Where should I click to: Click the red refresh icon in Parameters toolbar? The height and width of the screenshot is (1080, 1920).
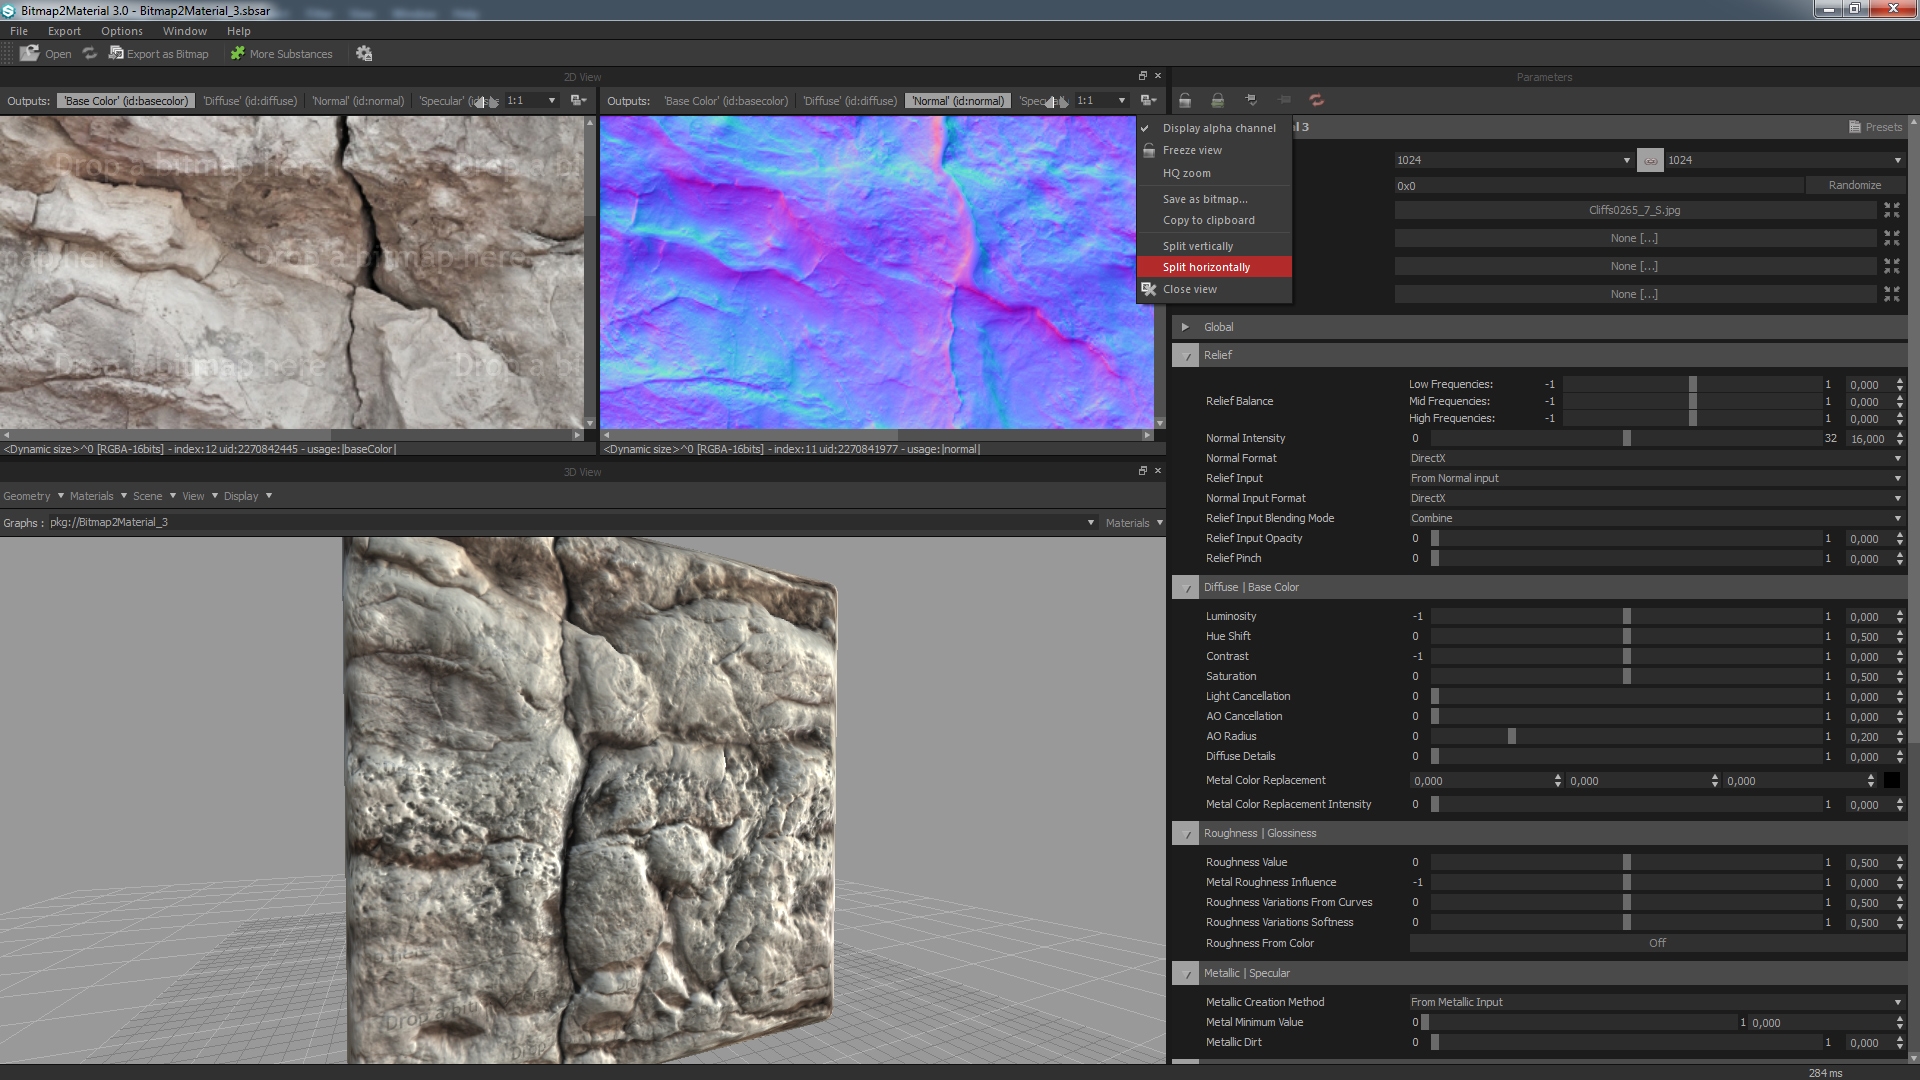click(x=1316, y=100)
